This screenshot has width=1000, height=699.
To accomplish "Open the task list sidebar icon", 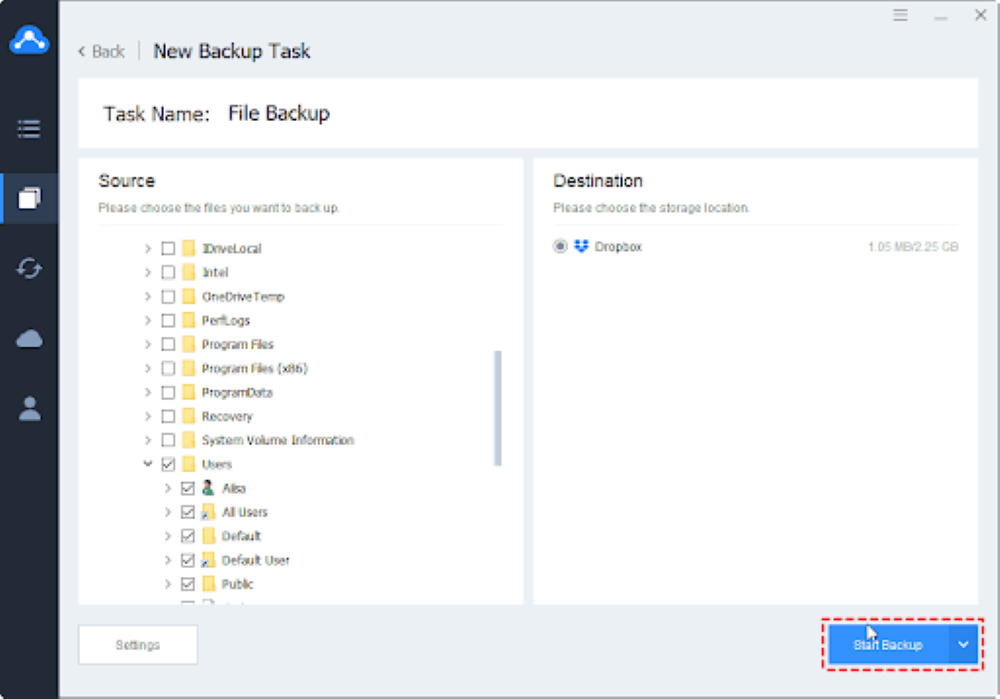I will click(x=29, y=129).
